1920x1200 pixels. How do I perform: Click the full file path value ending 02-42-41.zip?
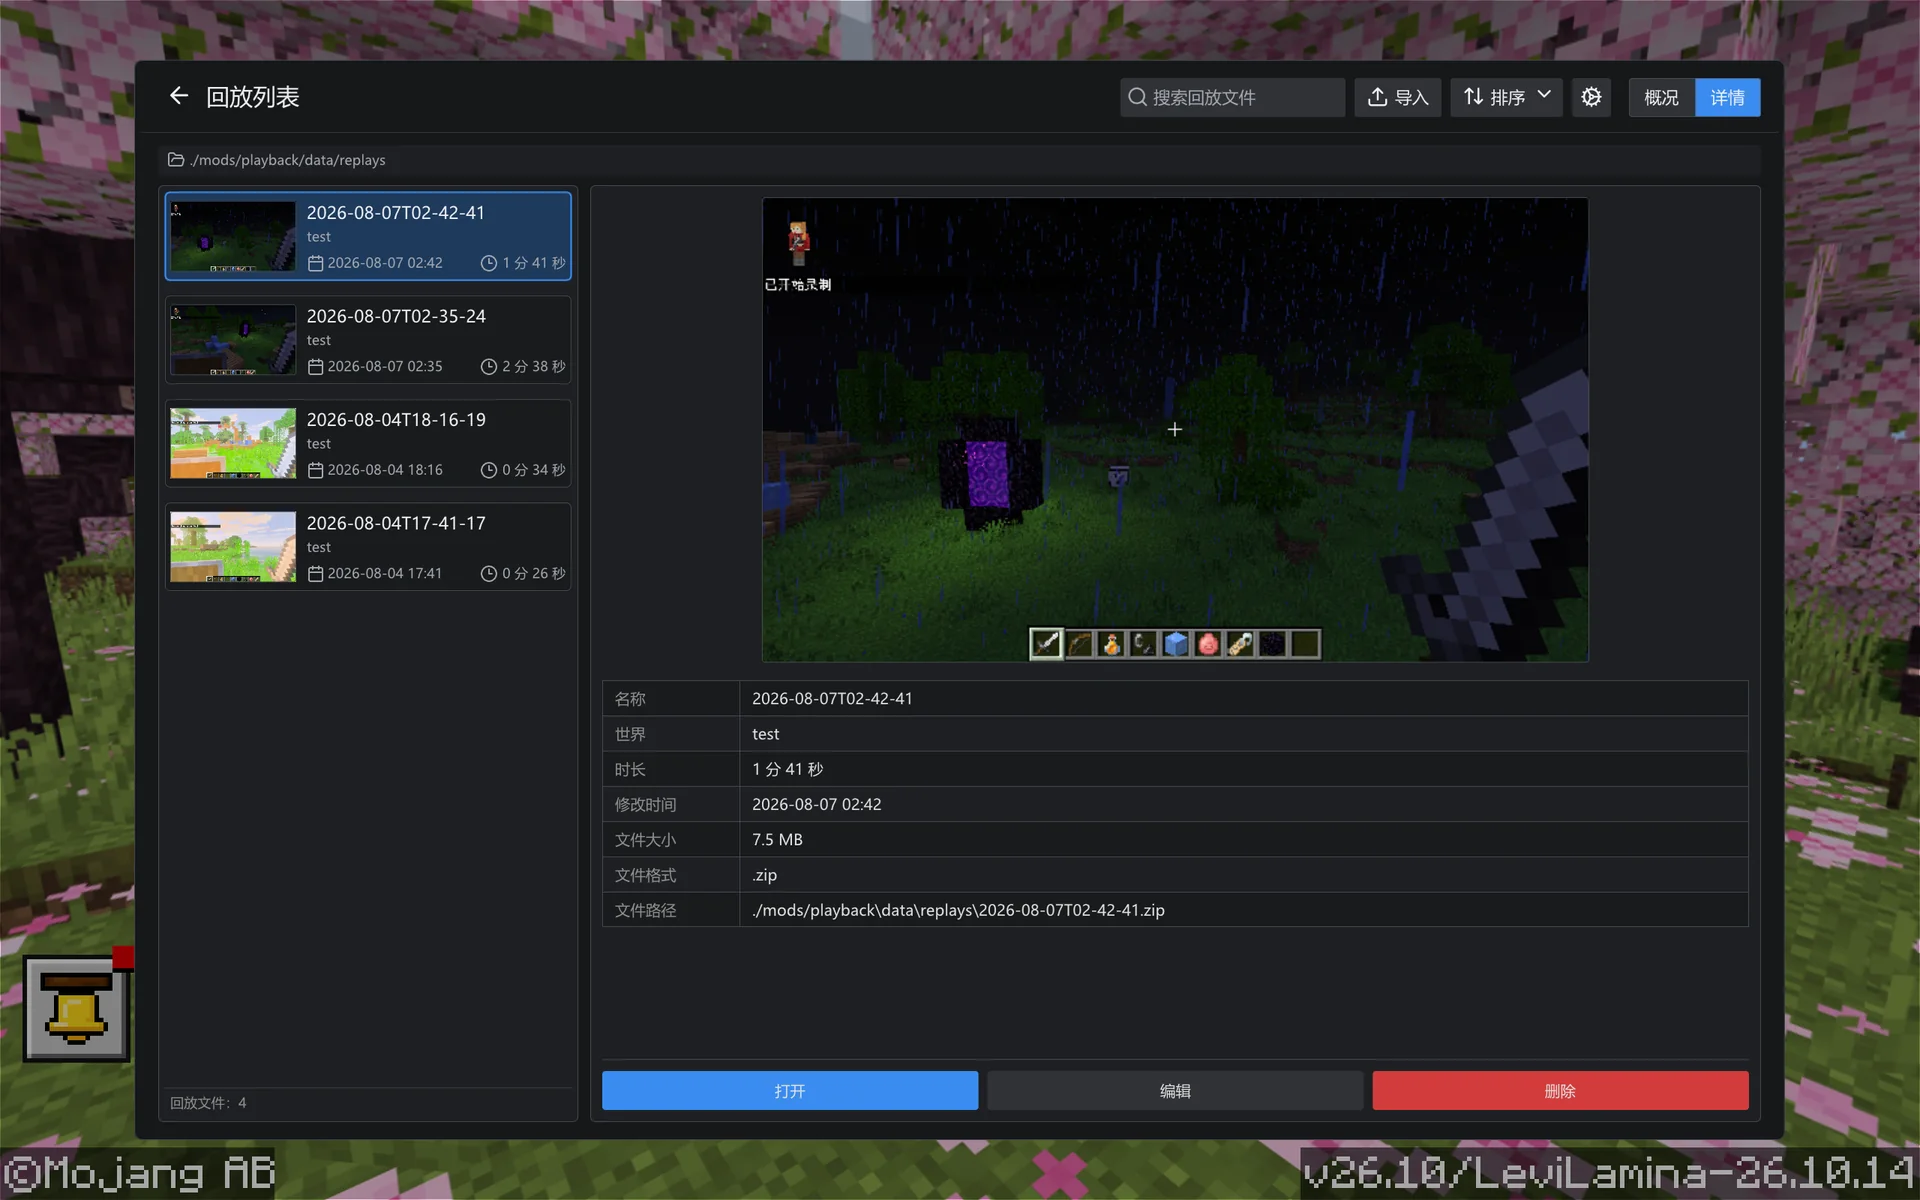point(958,910)
